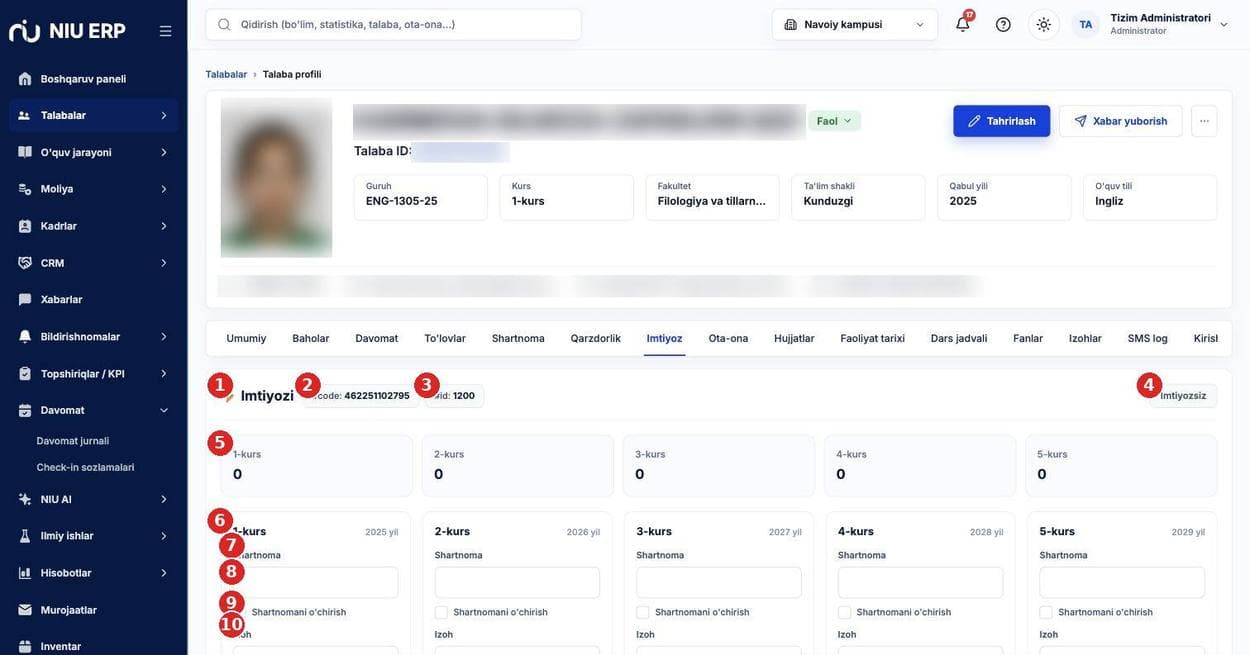
Task: Open Bildirishnomalar in the sidebar
Action: tap(80, 337)
